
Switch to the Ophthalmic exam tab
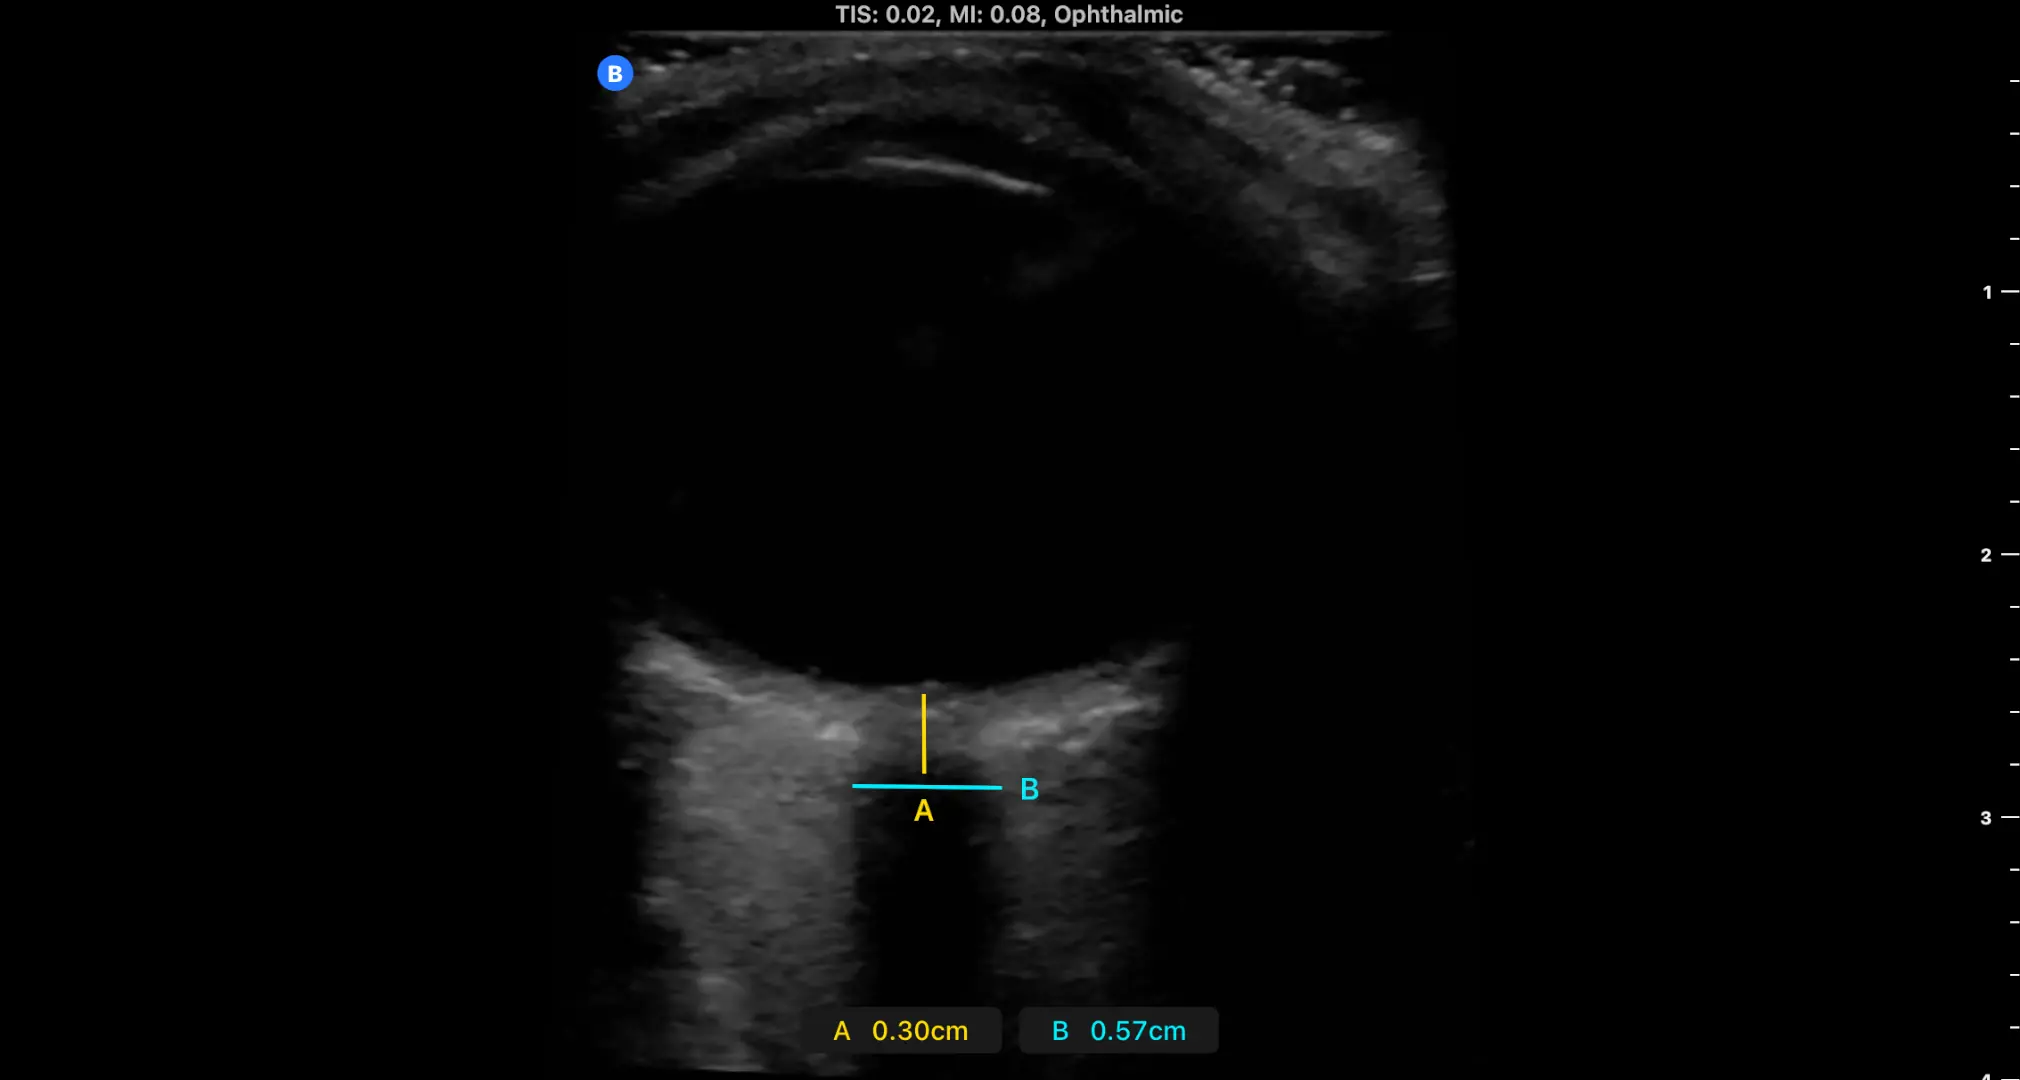point(1120,14)
